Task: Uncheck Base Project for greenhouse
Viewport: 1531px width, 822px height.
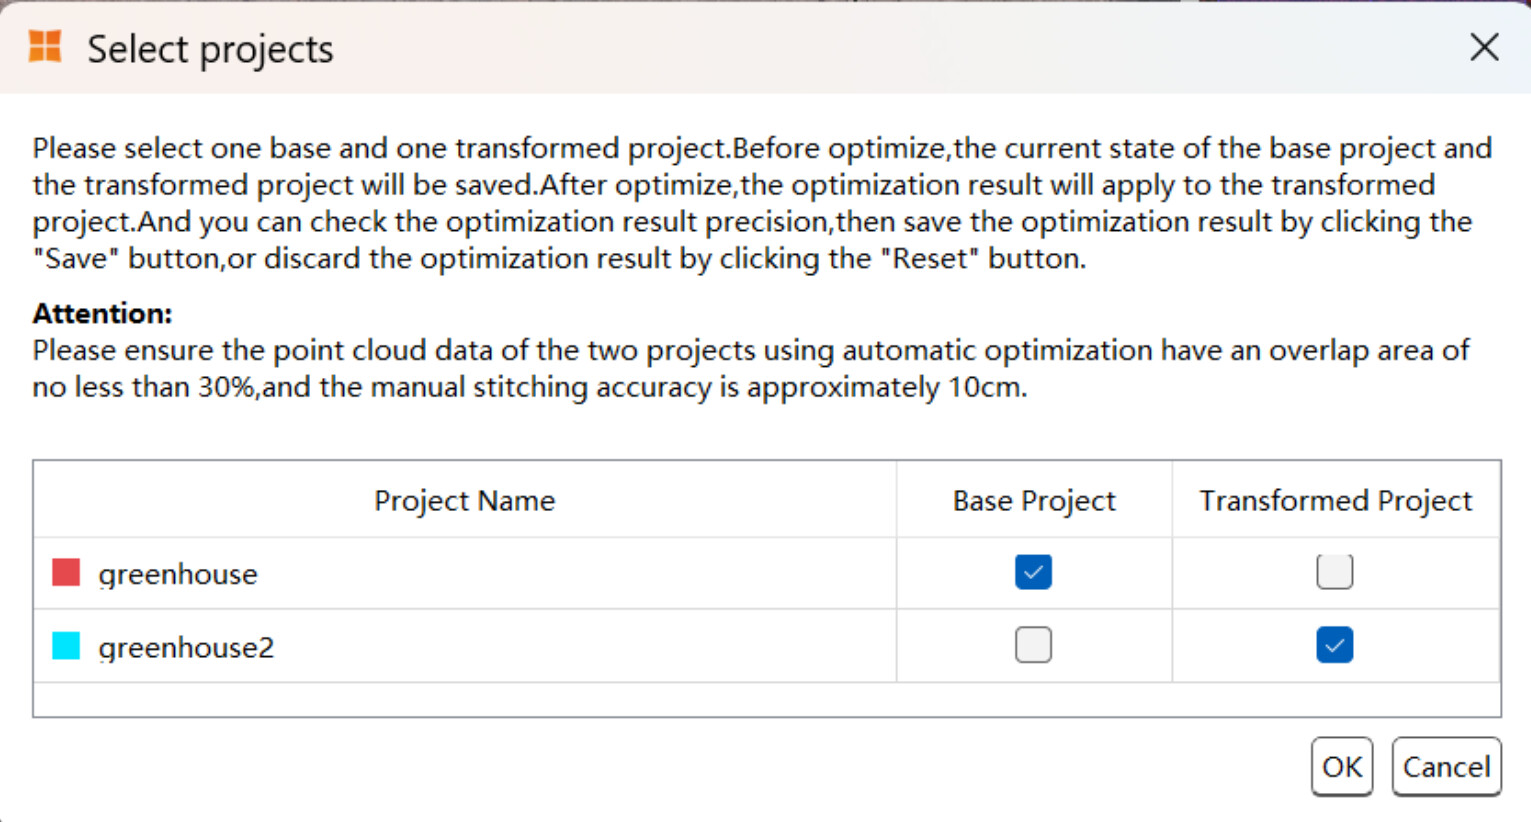Action: (x=1033, y=572)
